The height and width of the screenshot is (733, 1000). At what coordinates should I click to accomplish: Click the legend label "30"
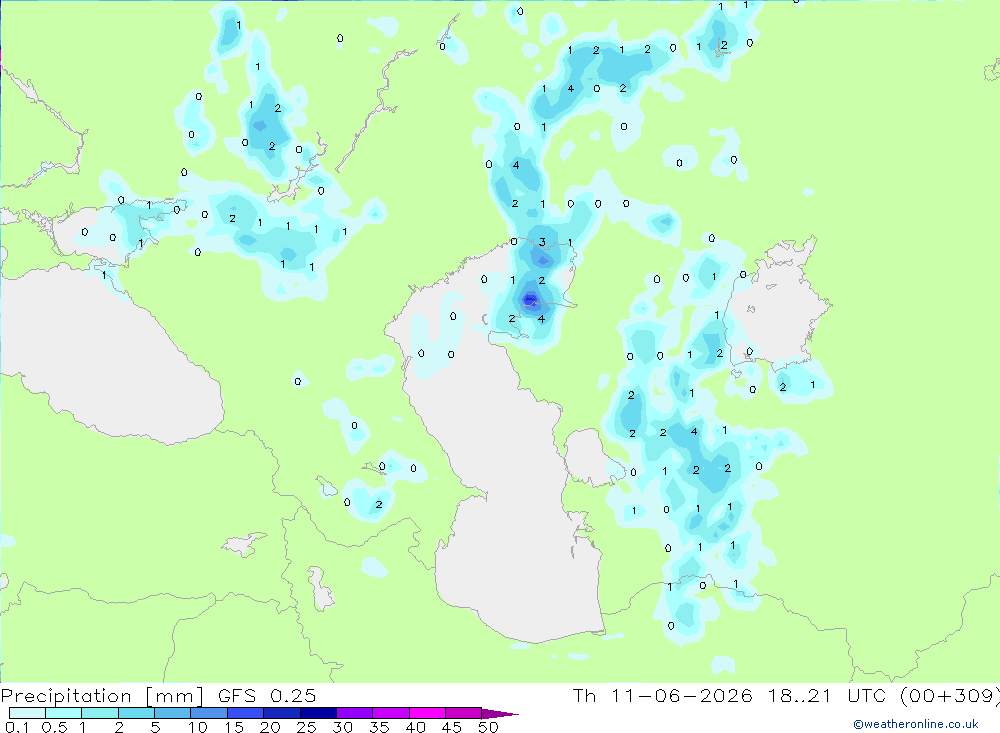342,727
